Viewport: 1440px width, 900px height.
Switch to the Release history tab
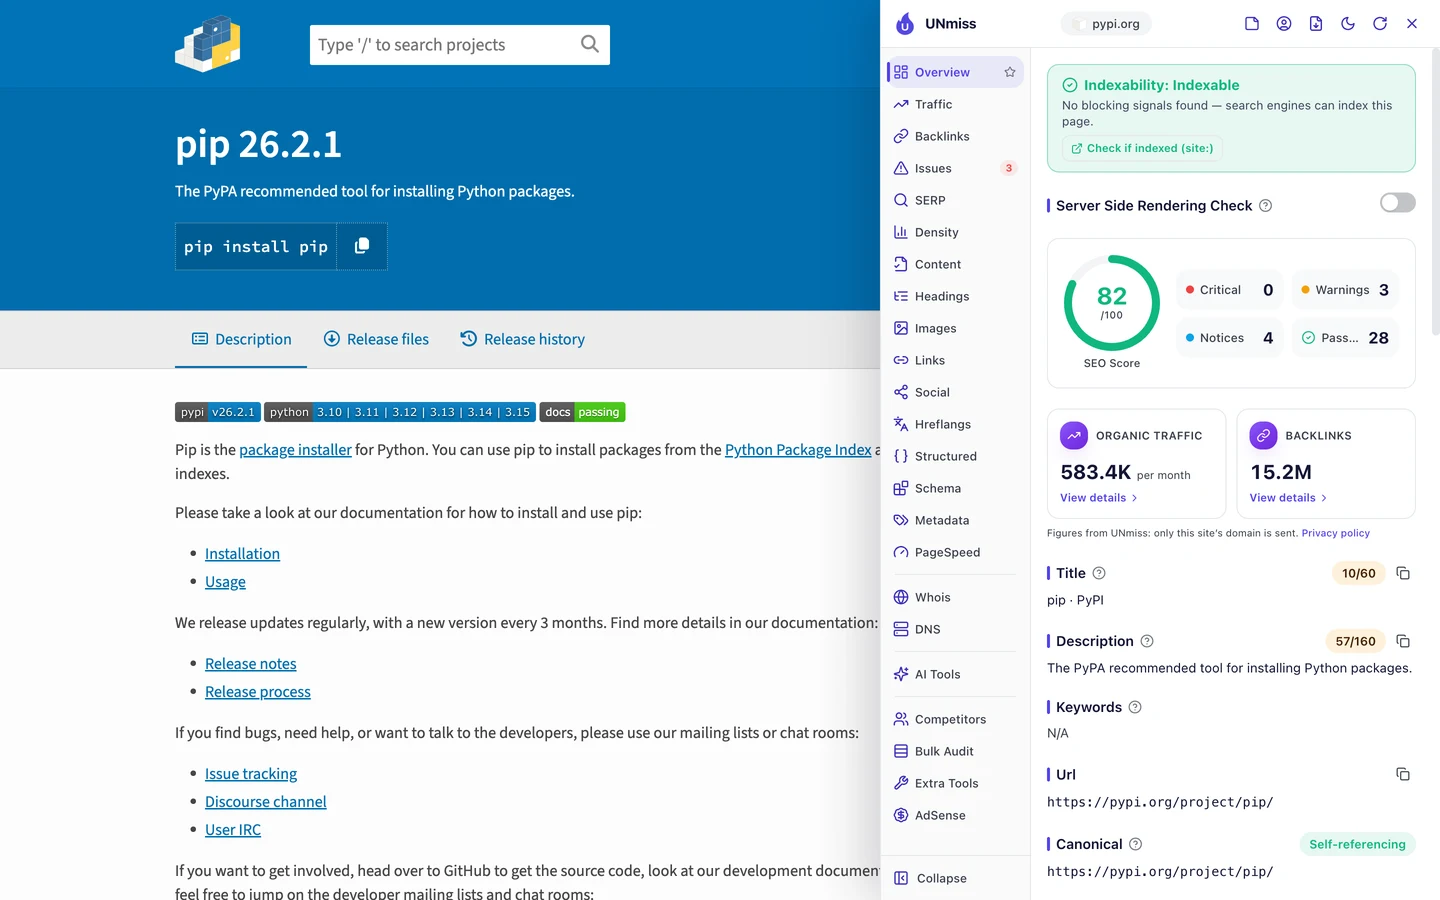[x=523, y=339]
